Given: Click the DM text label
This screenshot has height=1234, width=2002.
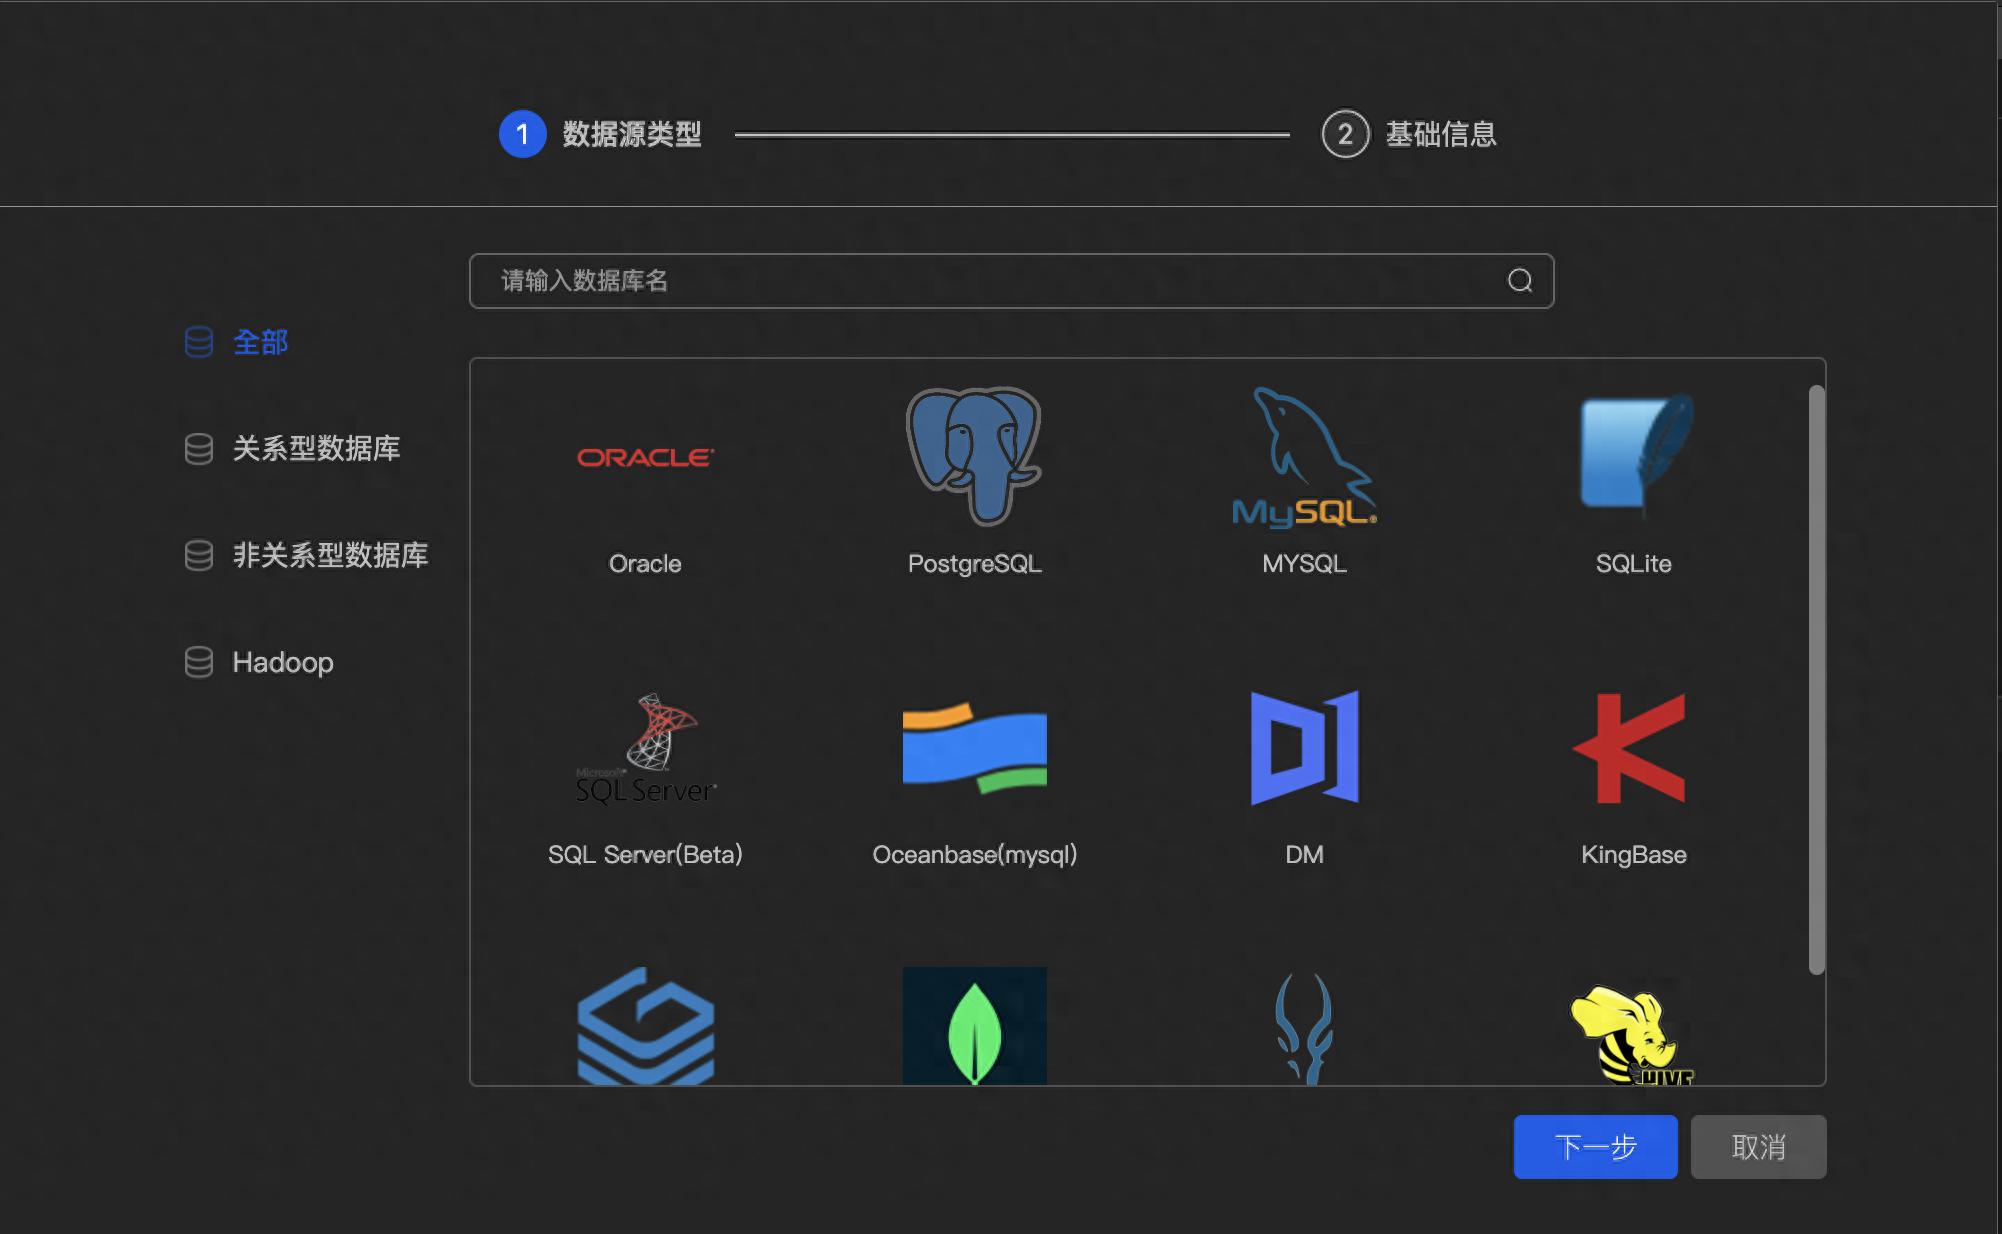Looking at the screenshot, I should [1304, 855].
